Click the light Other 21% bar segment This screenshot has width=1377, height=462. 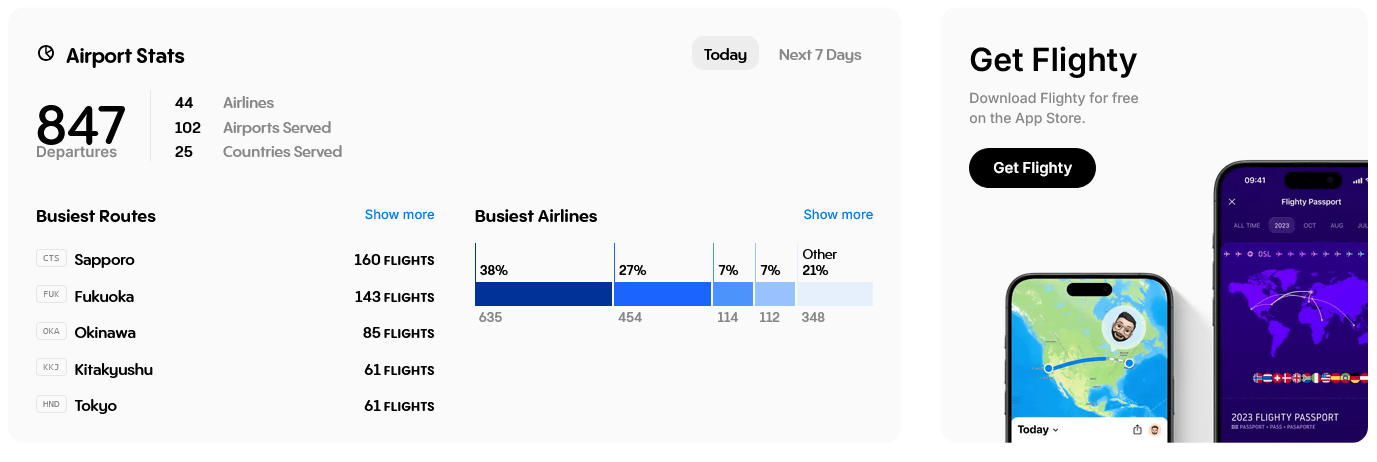click(835, 294)
